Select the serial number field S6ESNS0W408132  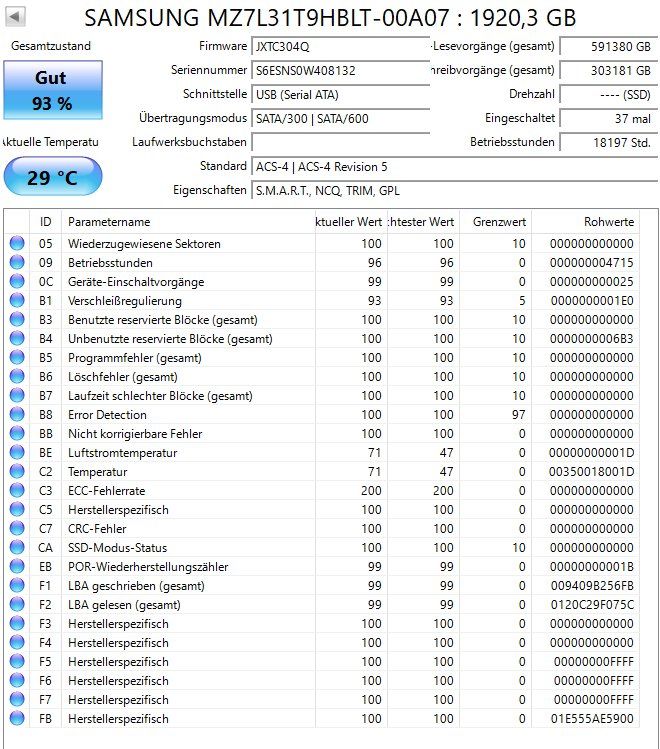(x=341, y=71)
